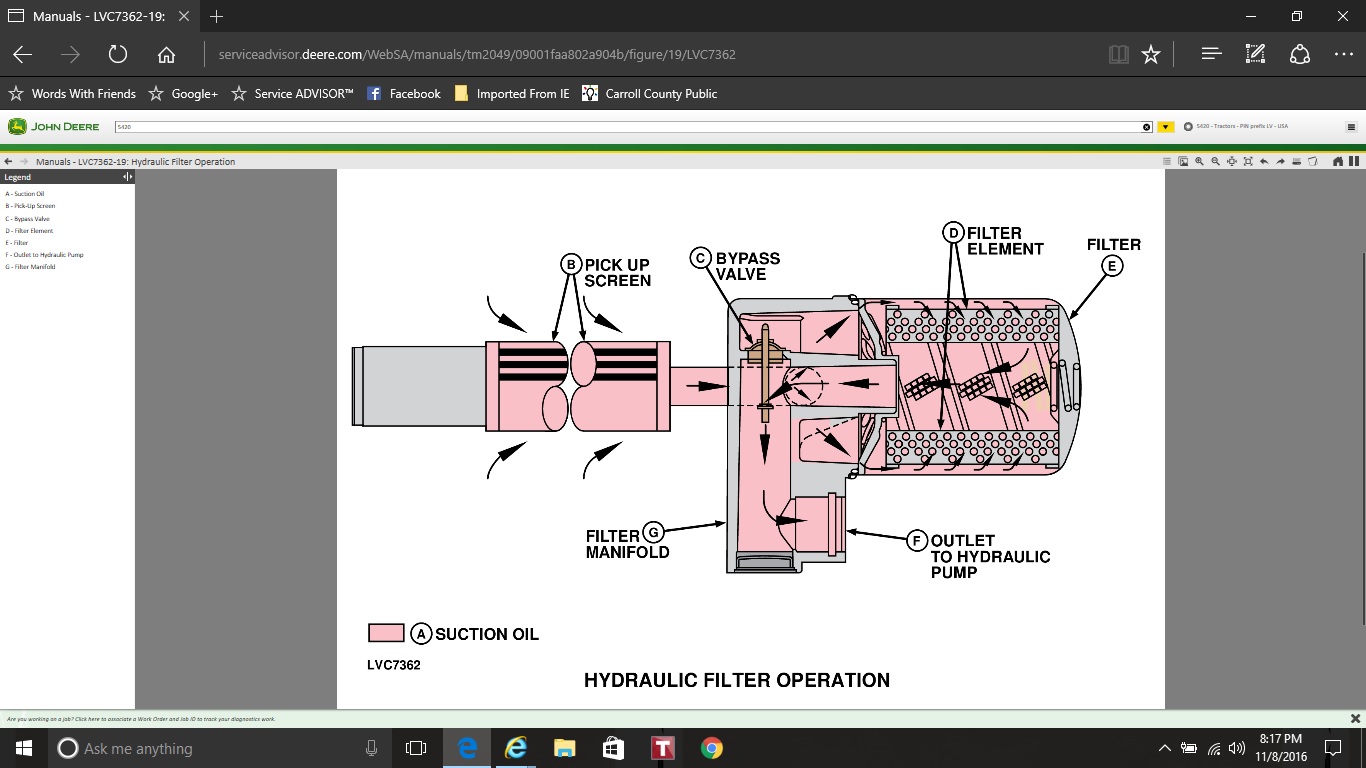Add page to favorites with star
This screenshot has height=768, width=1366.
pos(1151,55)
